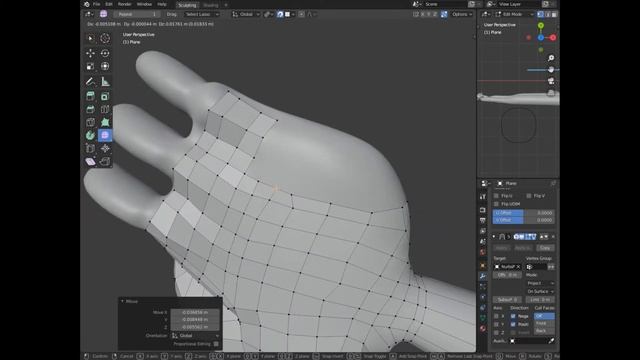640x360 pixels.
Task: Enable the Flip U checkbox
Action: (x=496, y=196)
